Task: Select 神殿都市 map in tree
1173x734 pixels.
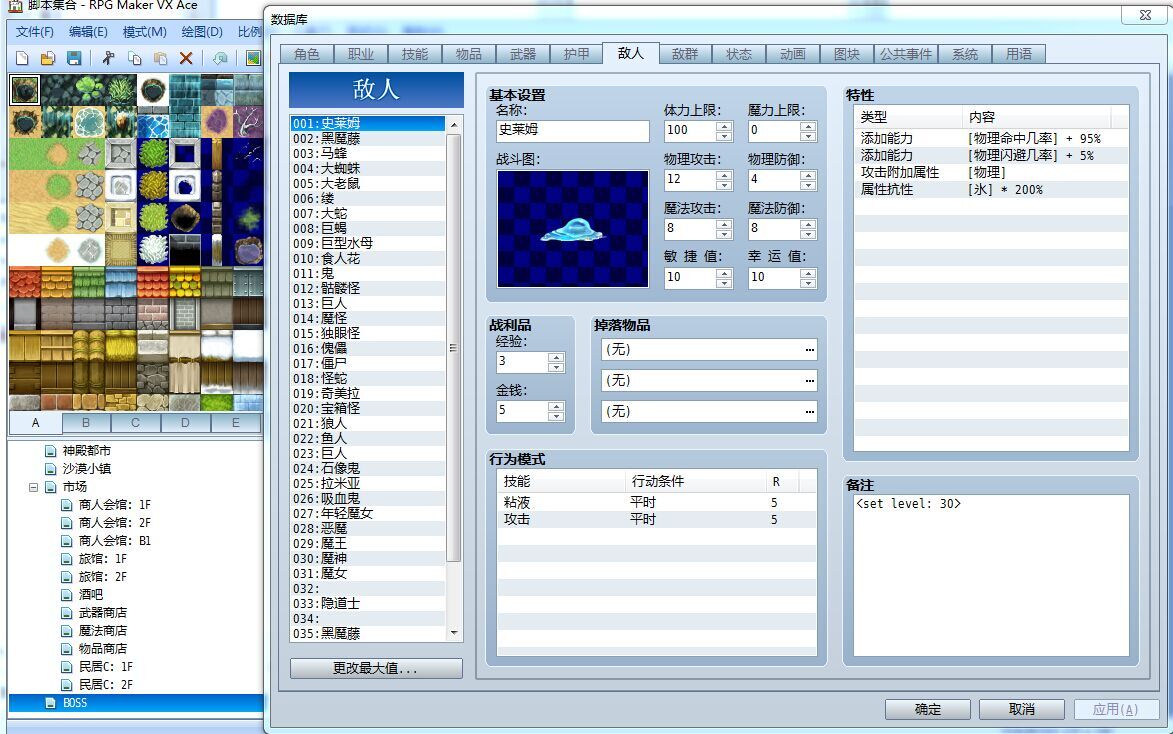Action: (86, 451)
